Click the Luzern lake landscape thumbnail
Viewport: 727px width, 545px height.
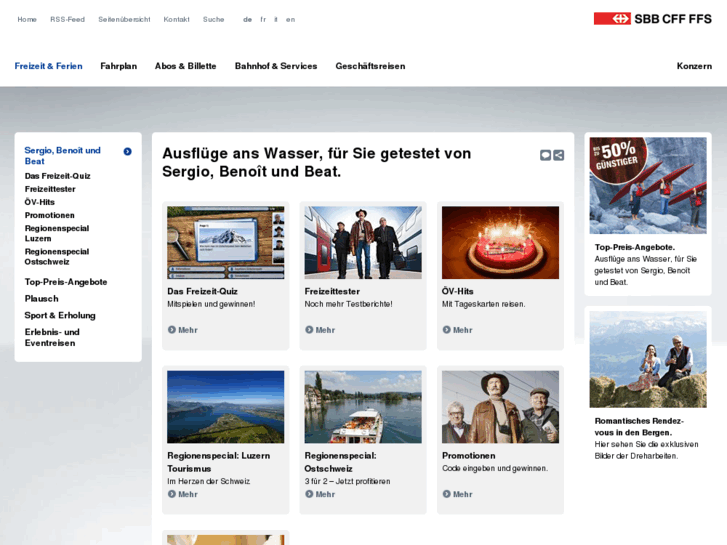click(x=226, y=407)
